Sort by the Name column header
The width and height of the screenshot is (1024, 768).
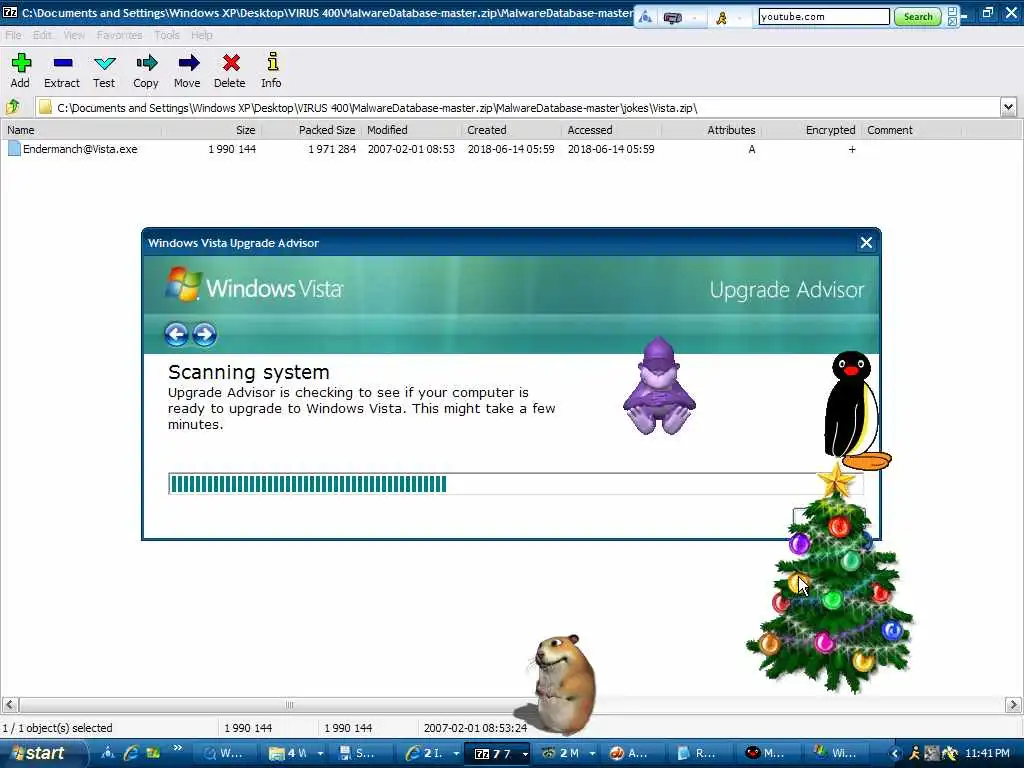pyautogui.click(x=81, y=130)
